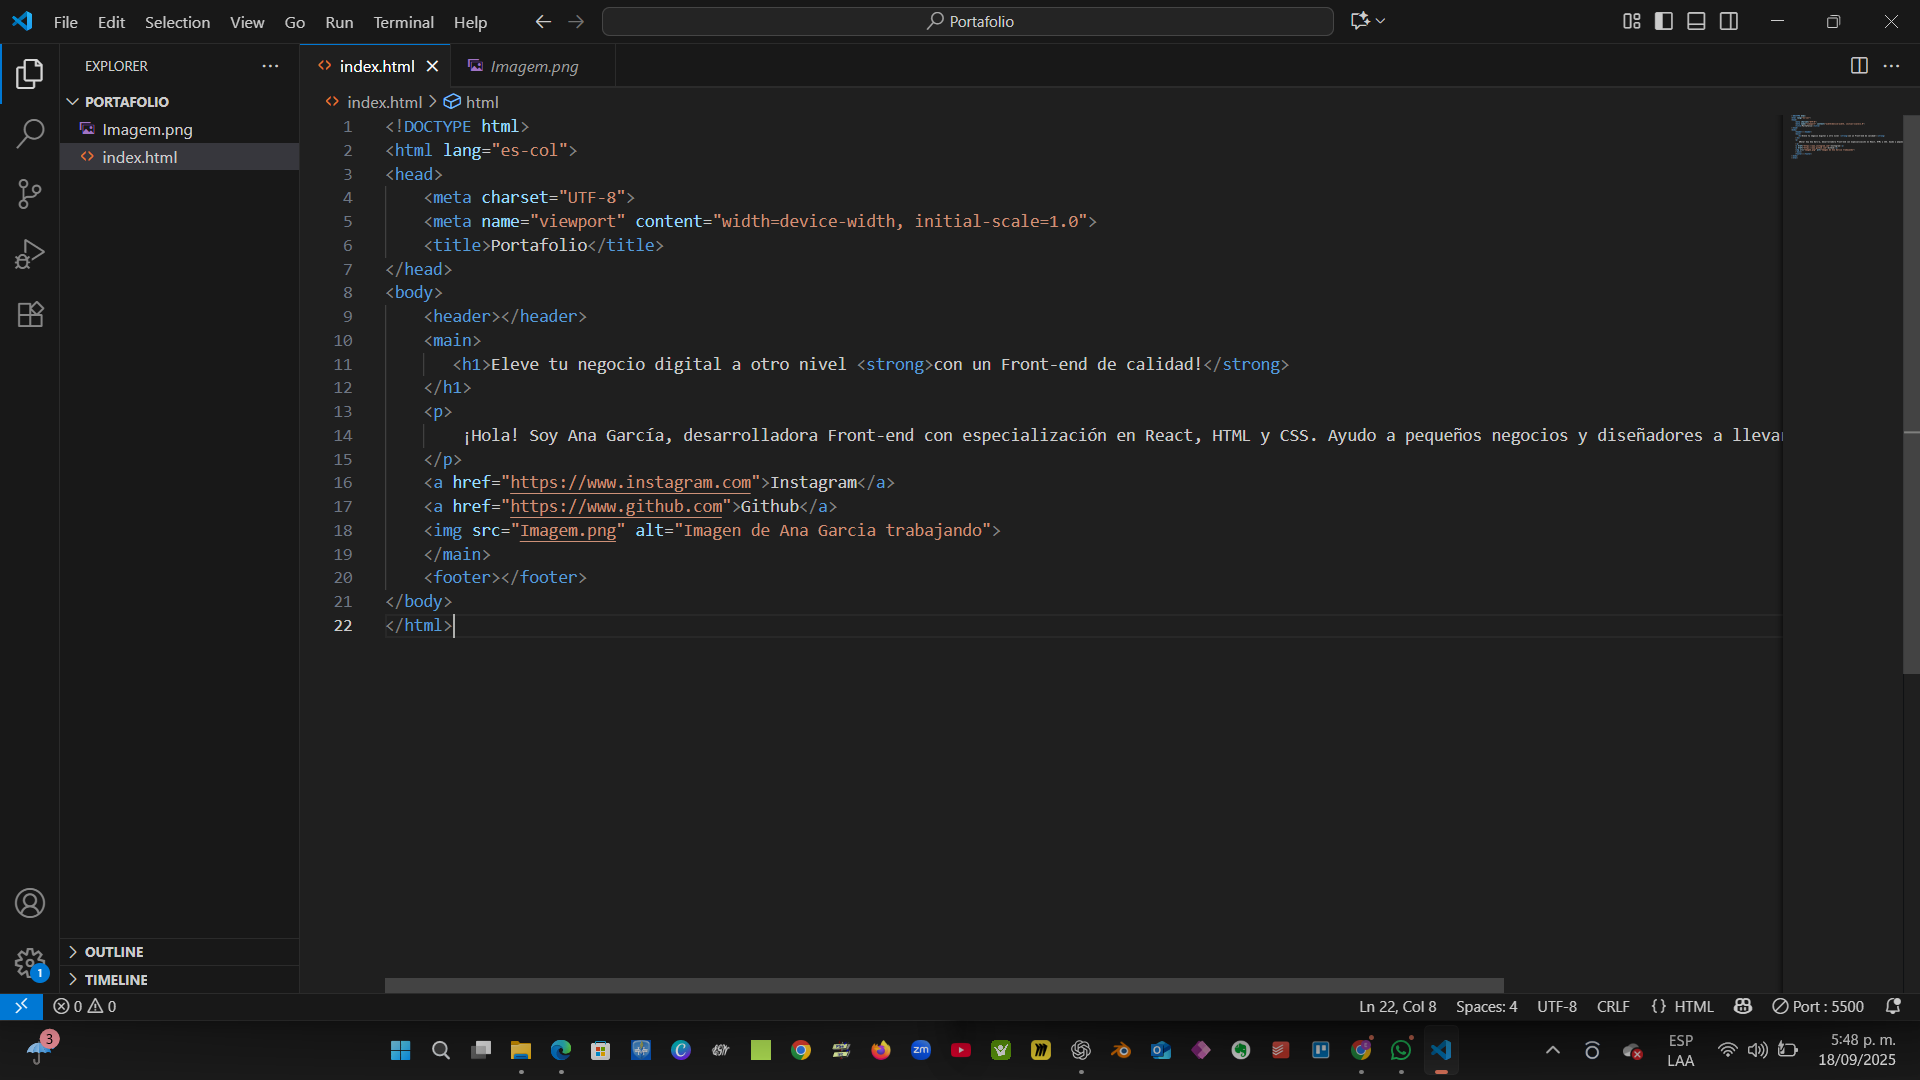Click the Manage gear icon
Viewport: 1920px width, 1080px height.
pyautogui.click(x=30, y=963)
